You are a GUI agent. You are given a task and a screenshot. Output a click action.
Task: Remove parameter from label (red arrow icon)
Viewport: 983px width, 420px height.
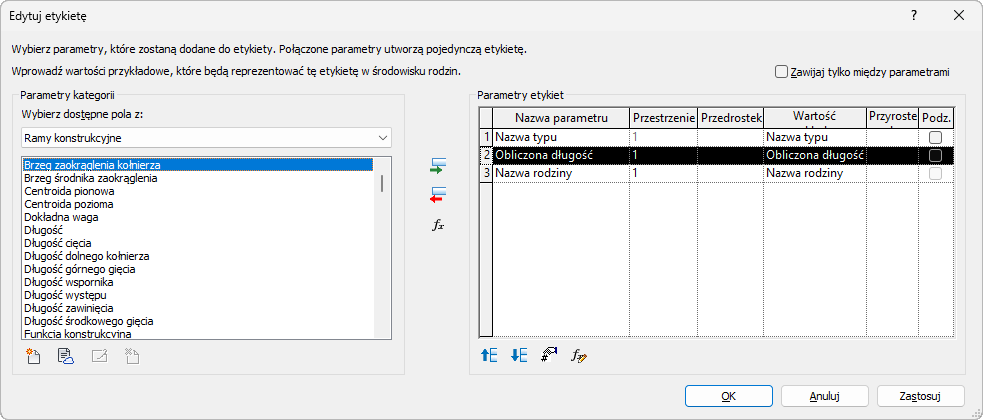(x=438, y=196)
